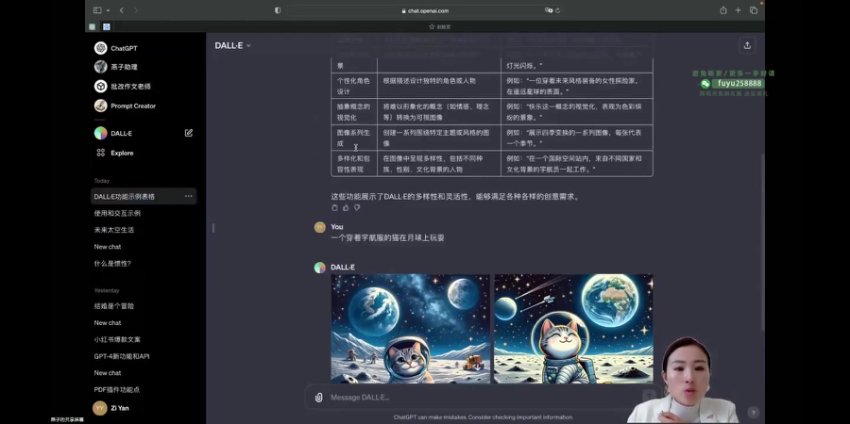
Task: Click the share chat icon at top right
Action: pyautogui.click(x=746, y=45)
